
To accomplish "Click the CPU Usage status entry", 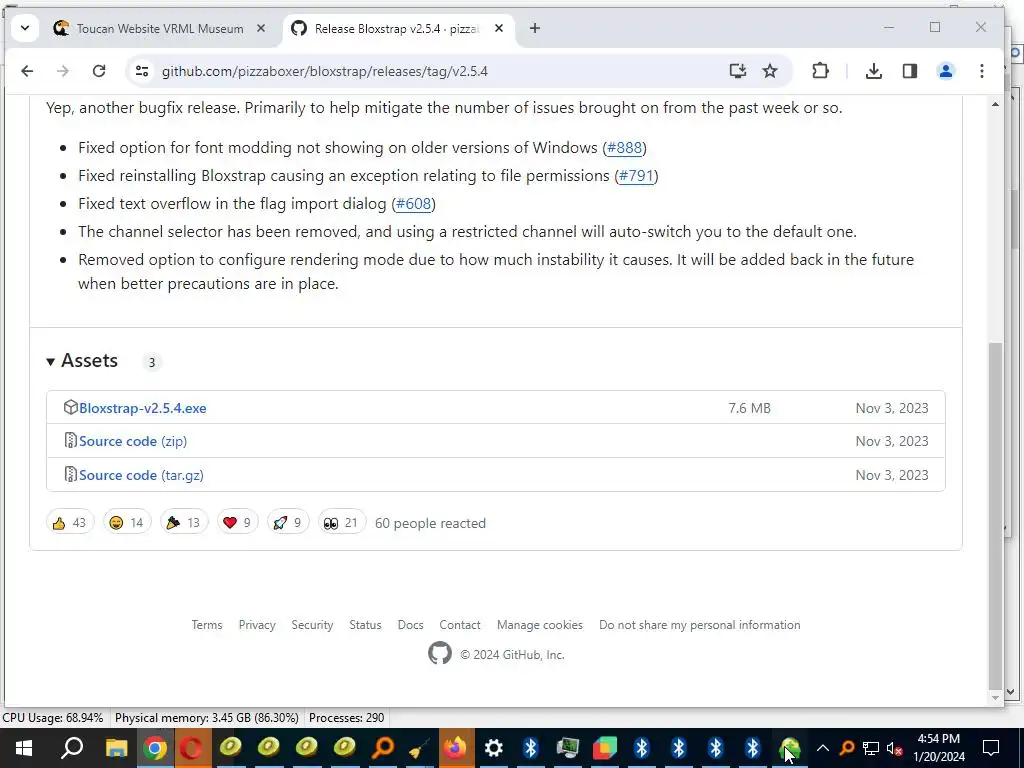I will click(x=53, y=718).
